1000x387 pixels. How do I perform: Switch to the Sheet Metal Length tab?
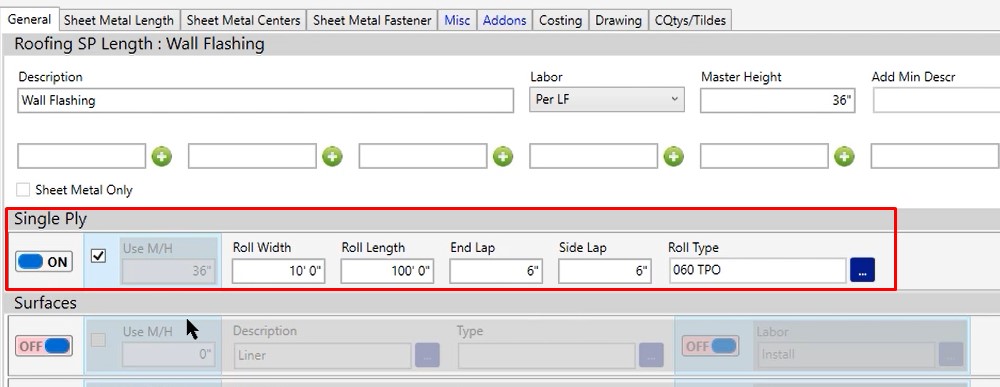point(119,20)
